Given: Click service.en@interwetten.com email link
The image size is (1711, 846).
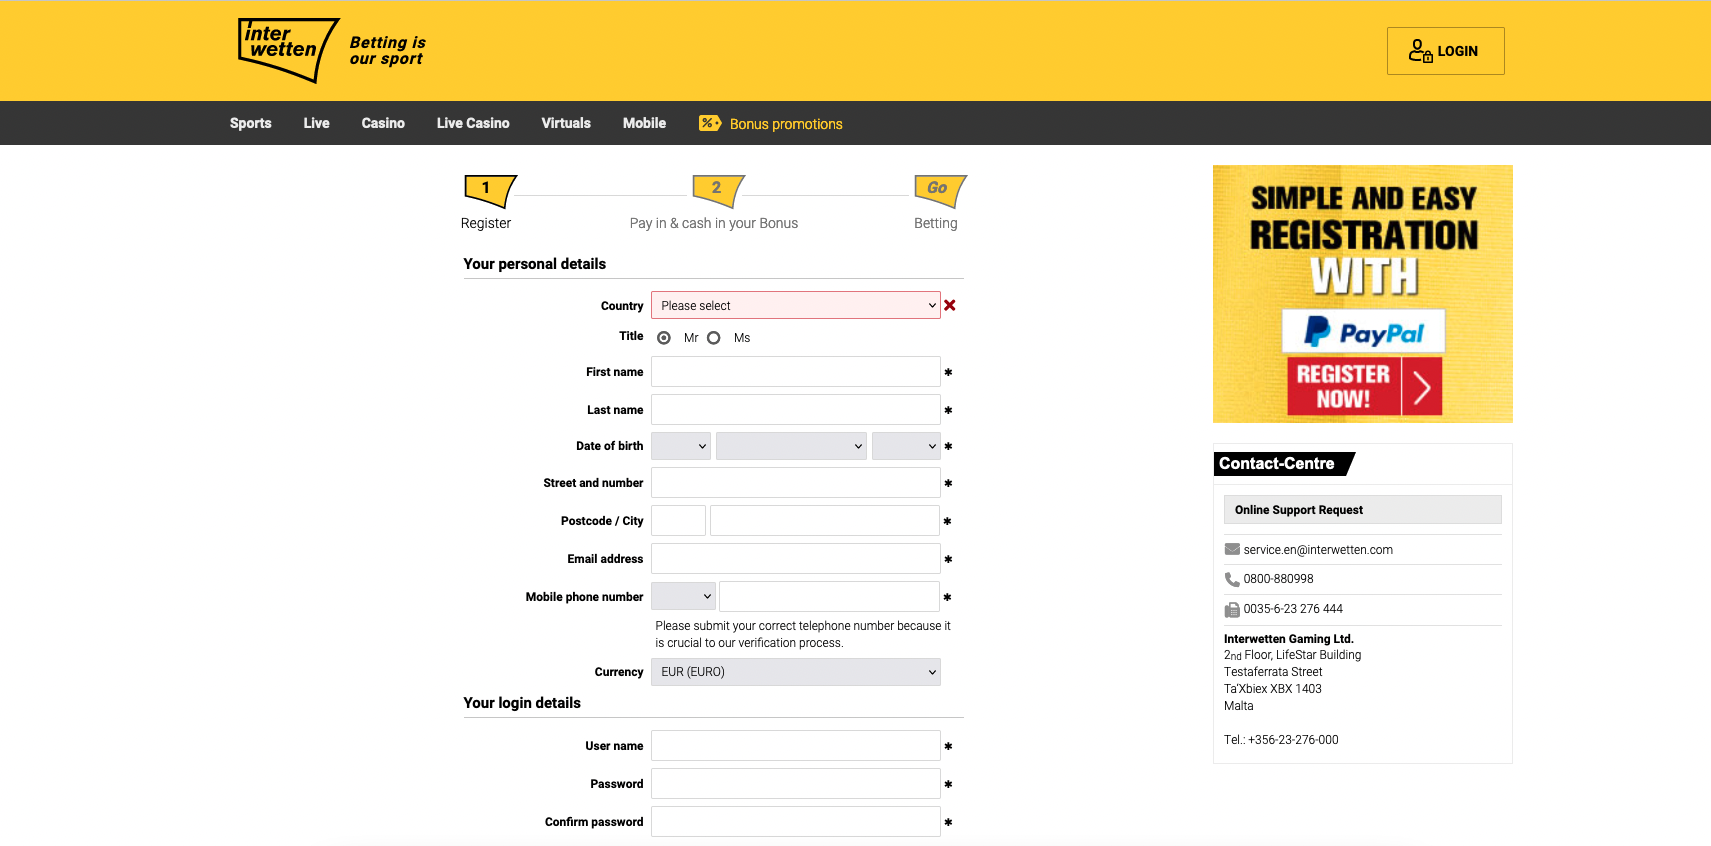Looking at the screenshot, I should point(1318,550).
